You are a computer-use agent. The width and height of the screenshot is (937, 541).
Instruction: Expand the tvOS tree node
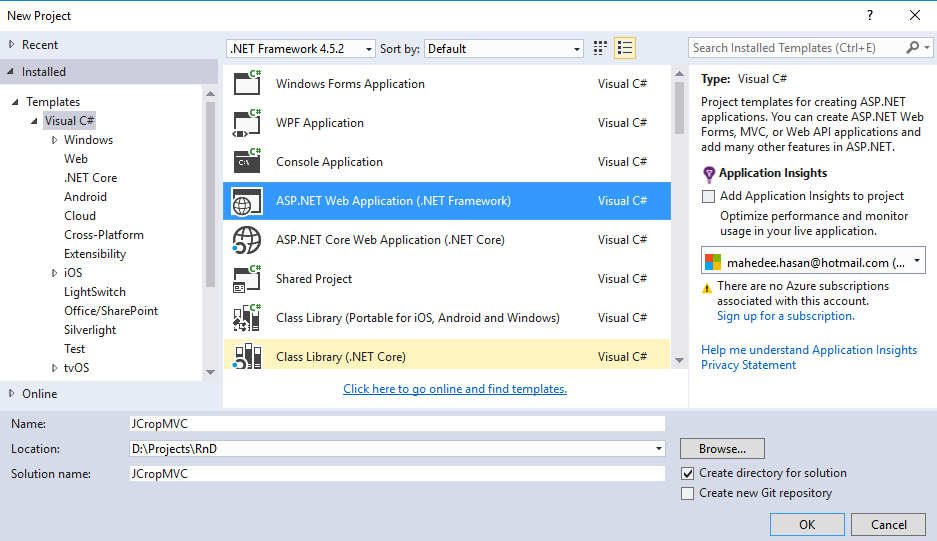tap(54, 368)
